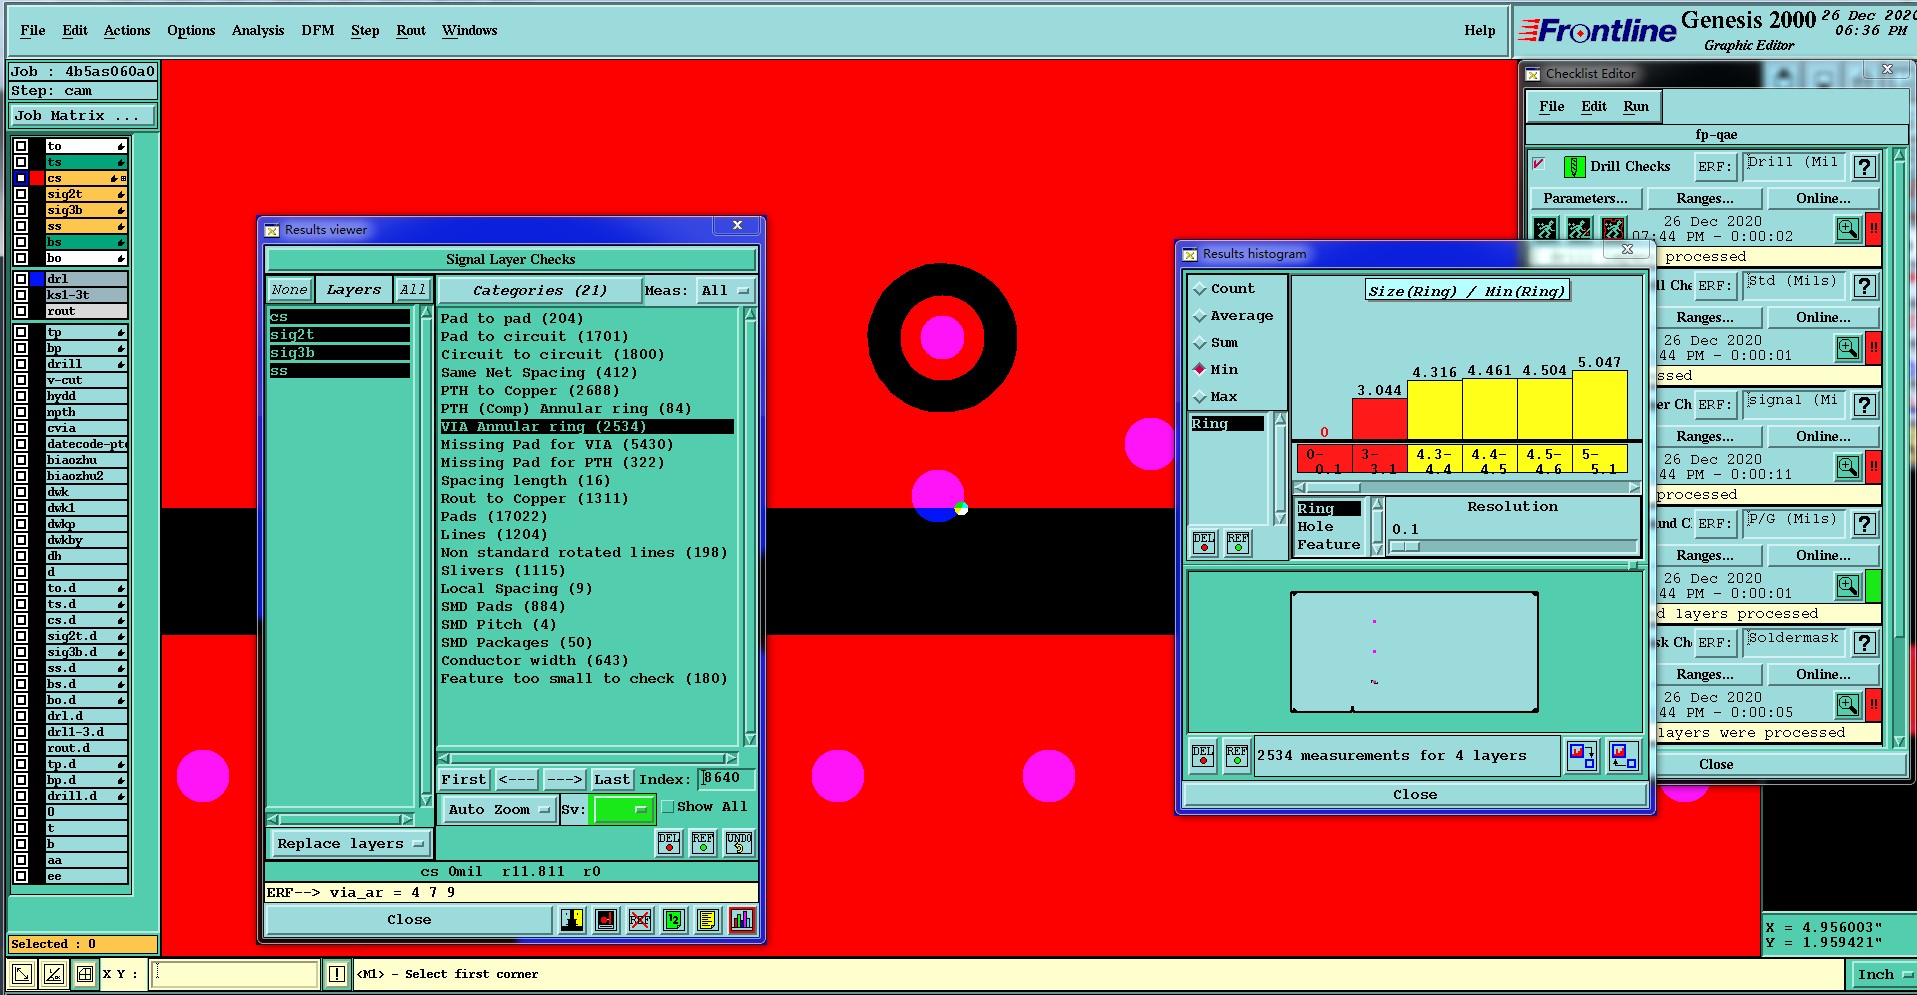The width and height of the screenshot is (1917, 995).
Task: Open the report note icon in Results viewer
Action: [x=708, y=919]
